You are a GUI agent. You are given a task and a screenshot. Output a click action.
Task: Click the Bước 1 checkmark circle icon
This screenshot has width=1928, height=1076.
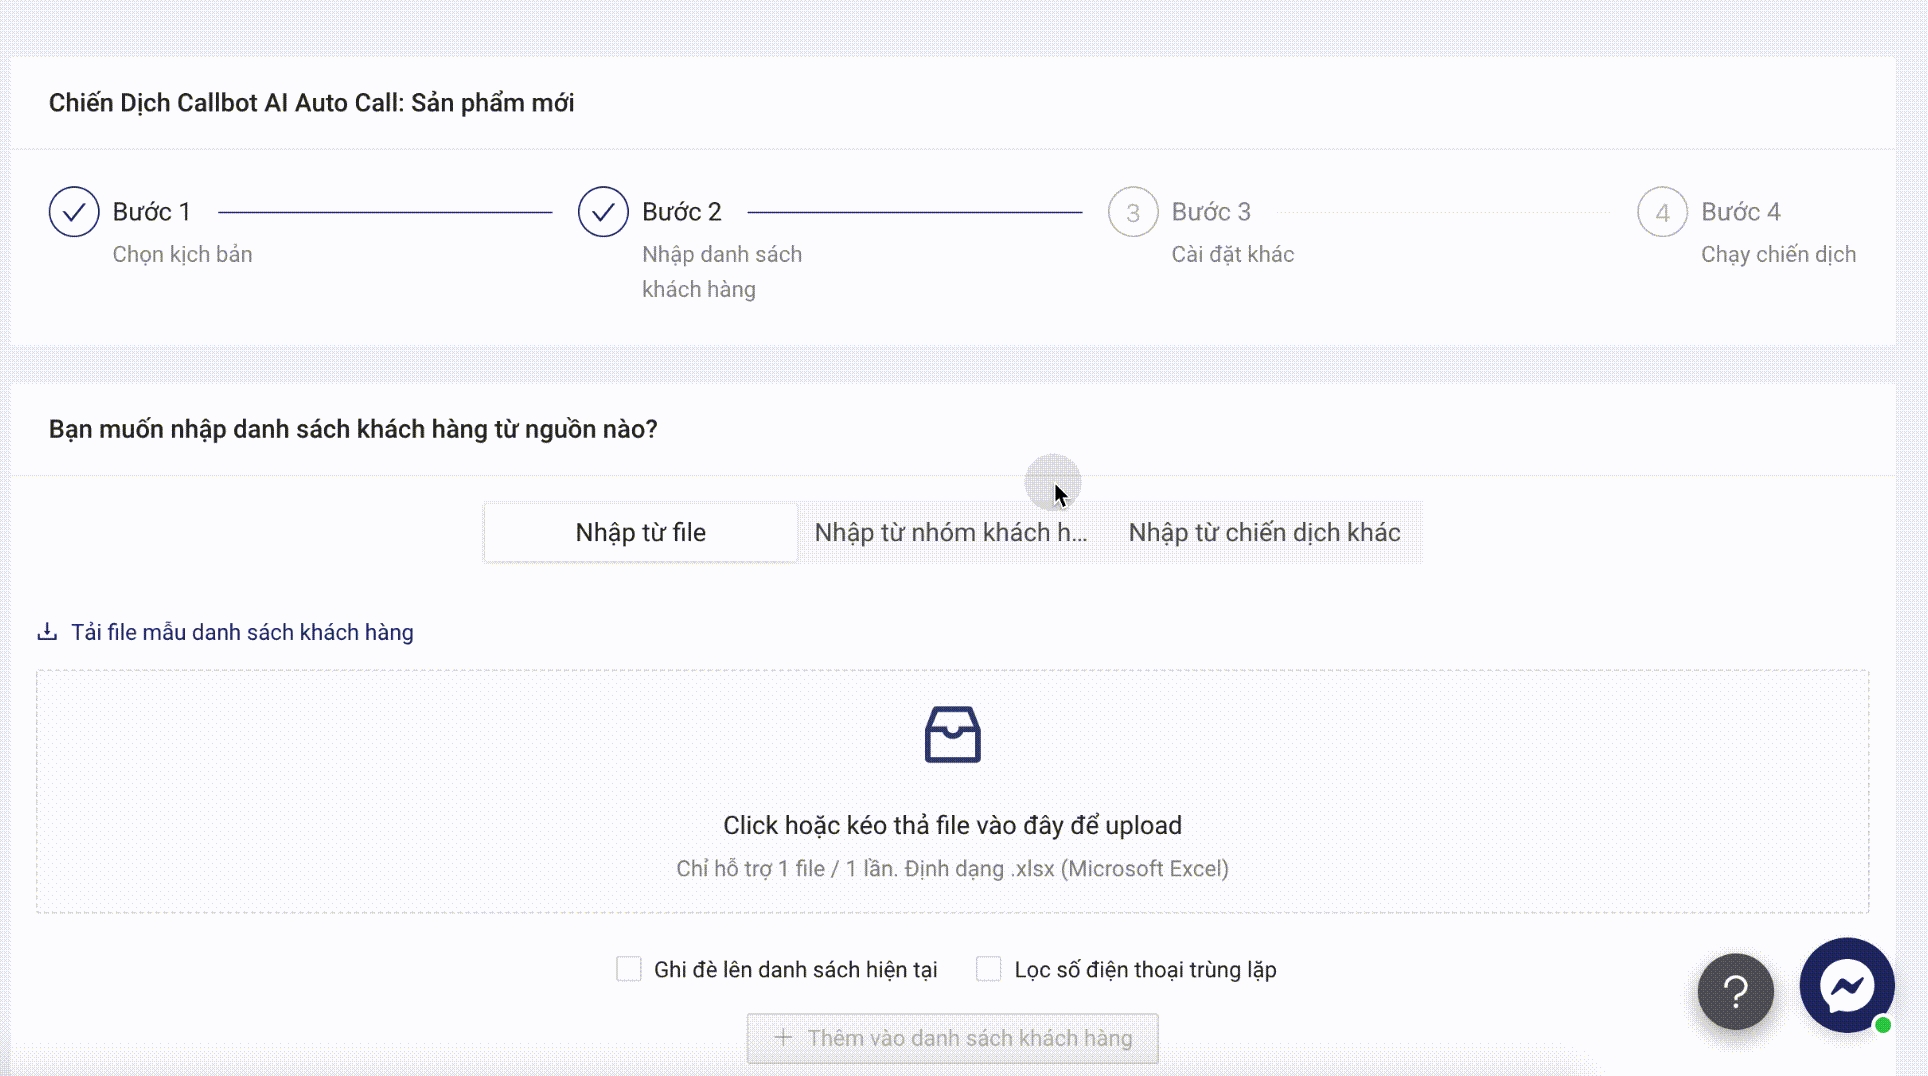[74, 212]
